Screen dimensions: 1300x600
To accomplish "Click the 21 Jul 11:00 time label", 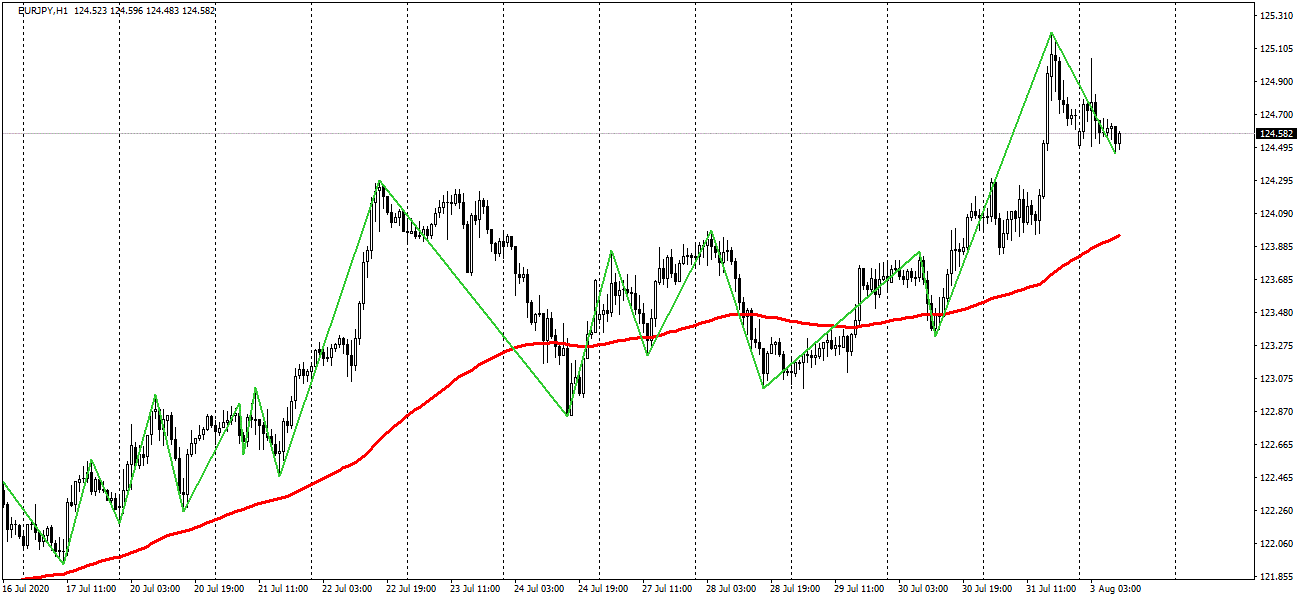I will point(283,589).
